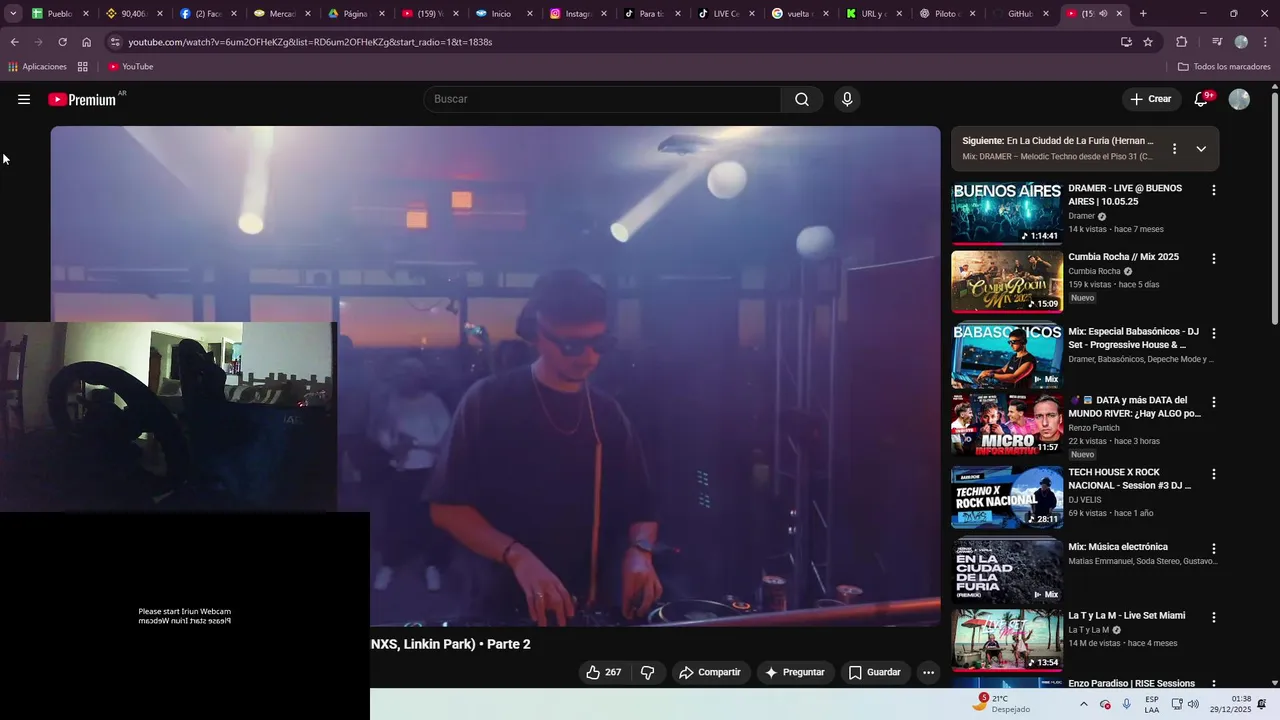This screenshot has width=1280, height=720.
Task: Click the Compartir button
Action: coord(710,672)
